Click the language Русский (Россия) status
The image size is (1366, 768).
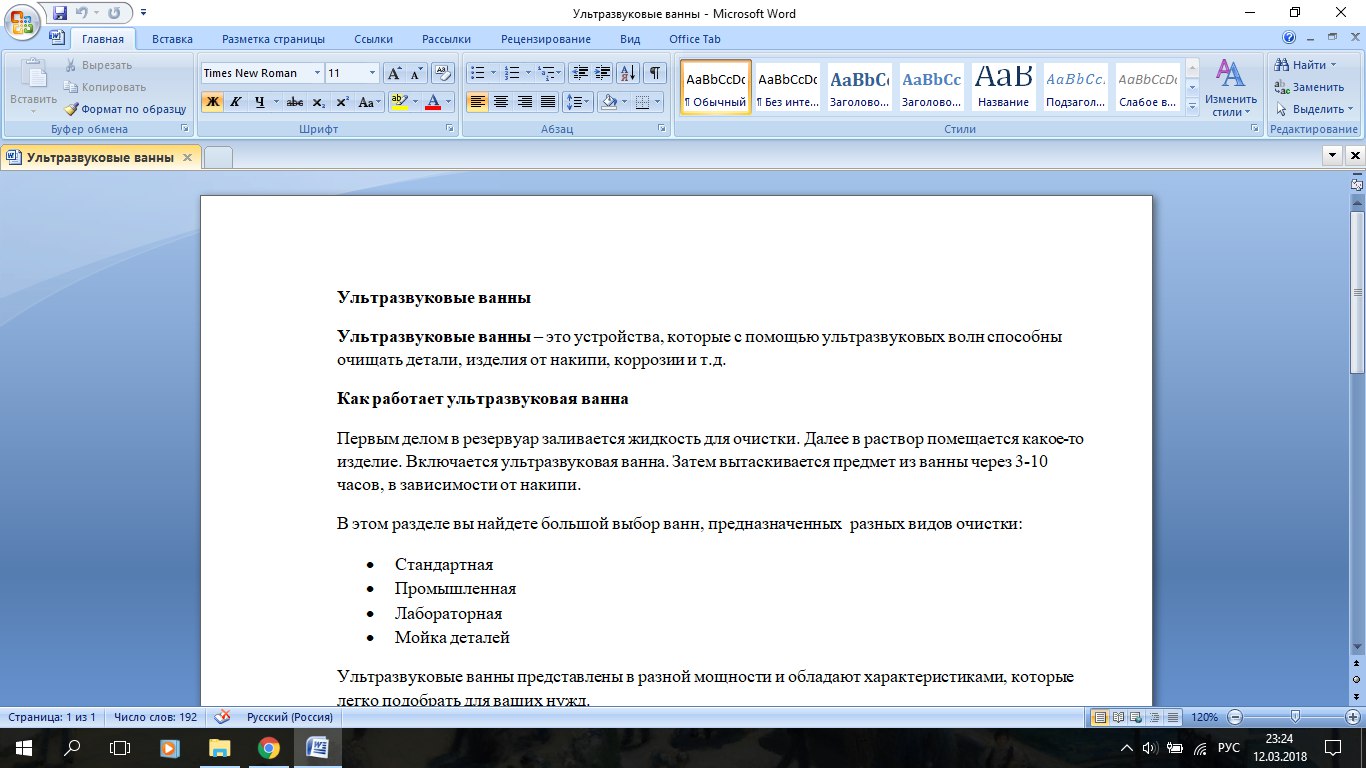tap(290, 717)
